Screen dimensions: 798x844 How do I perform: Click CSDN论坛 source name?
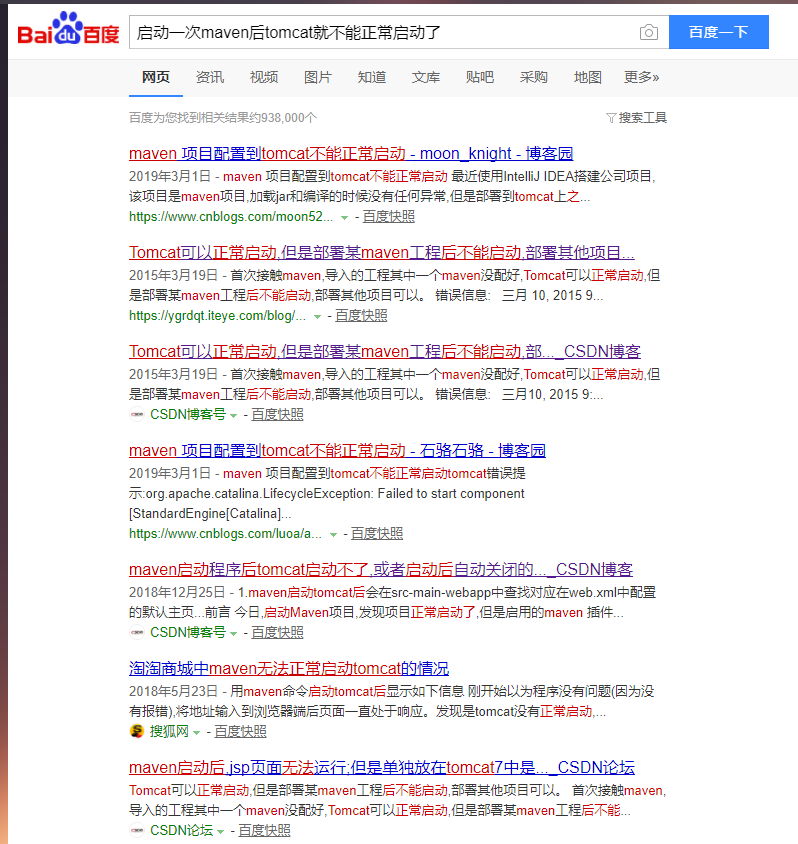pos(182,831)
